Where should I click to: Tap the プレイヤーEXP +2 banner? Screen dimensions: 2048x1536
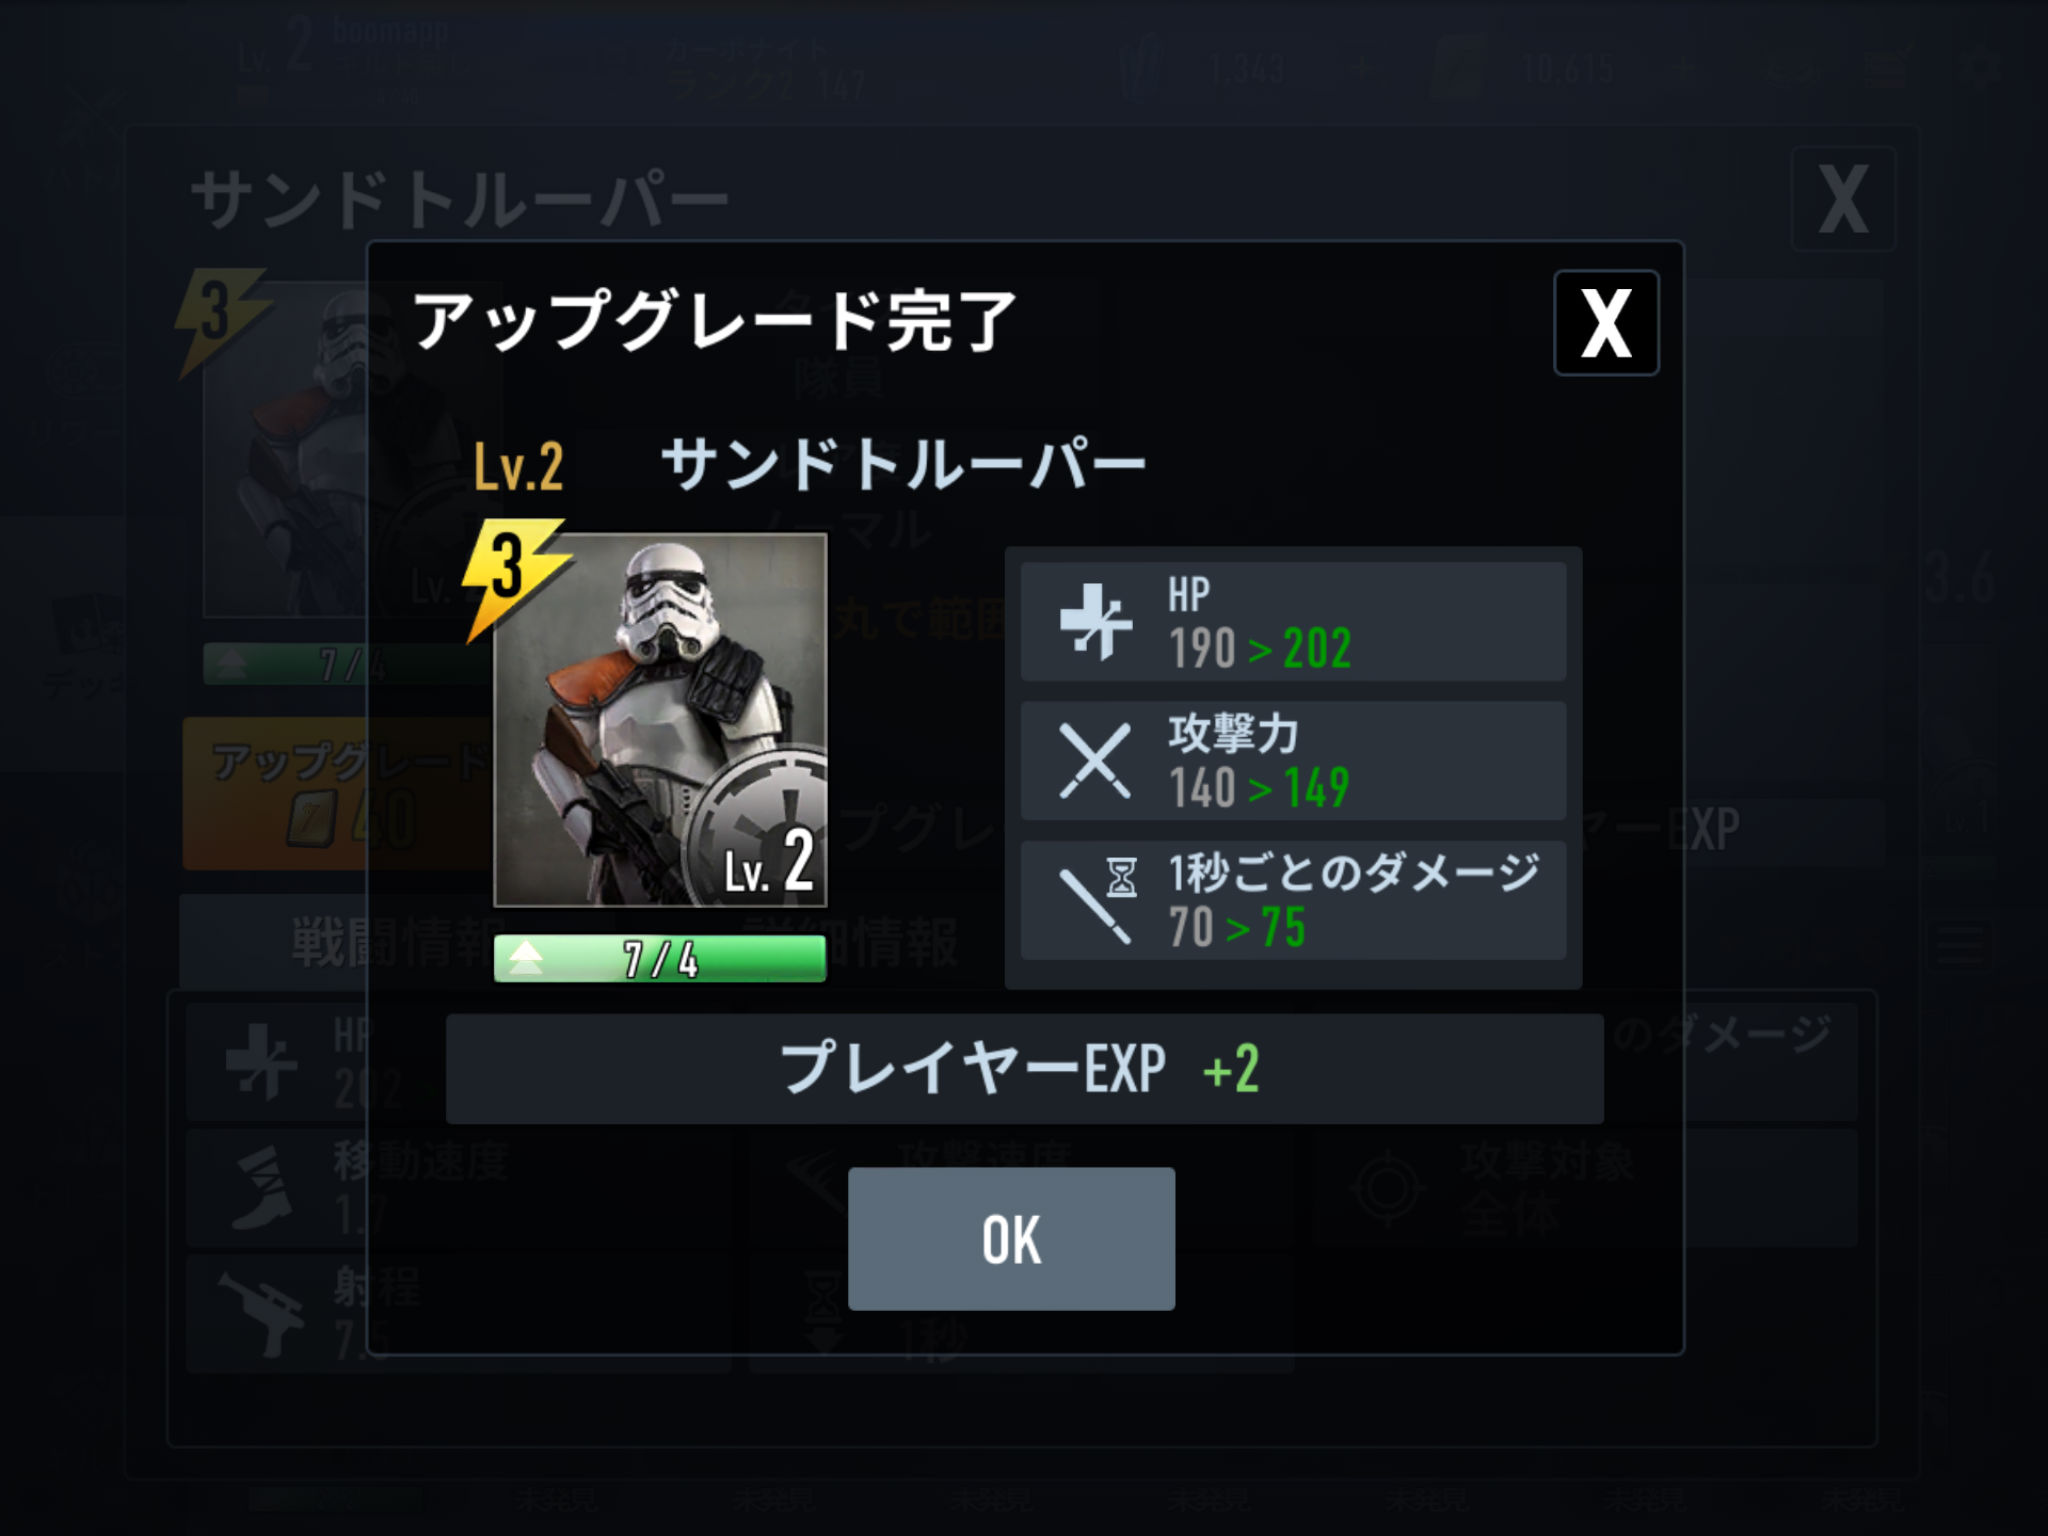click(1024, 1068)
